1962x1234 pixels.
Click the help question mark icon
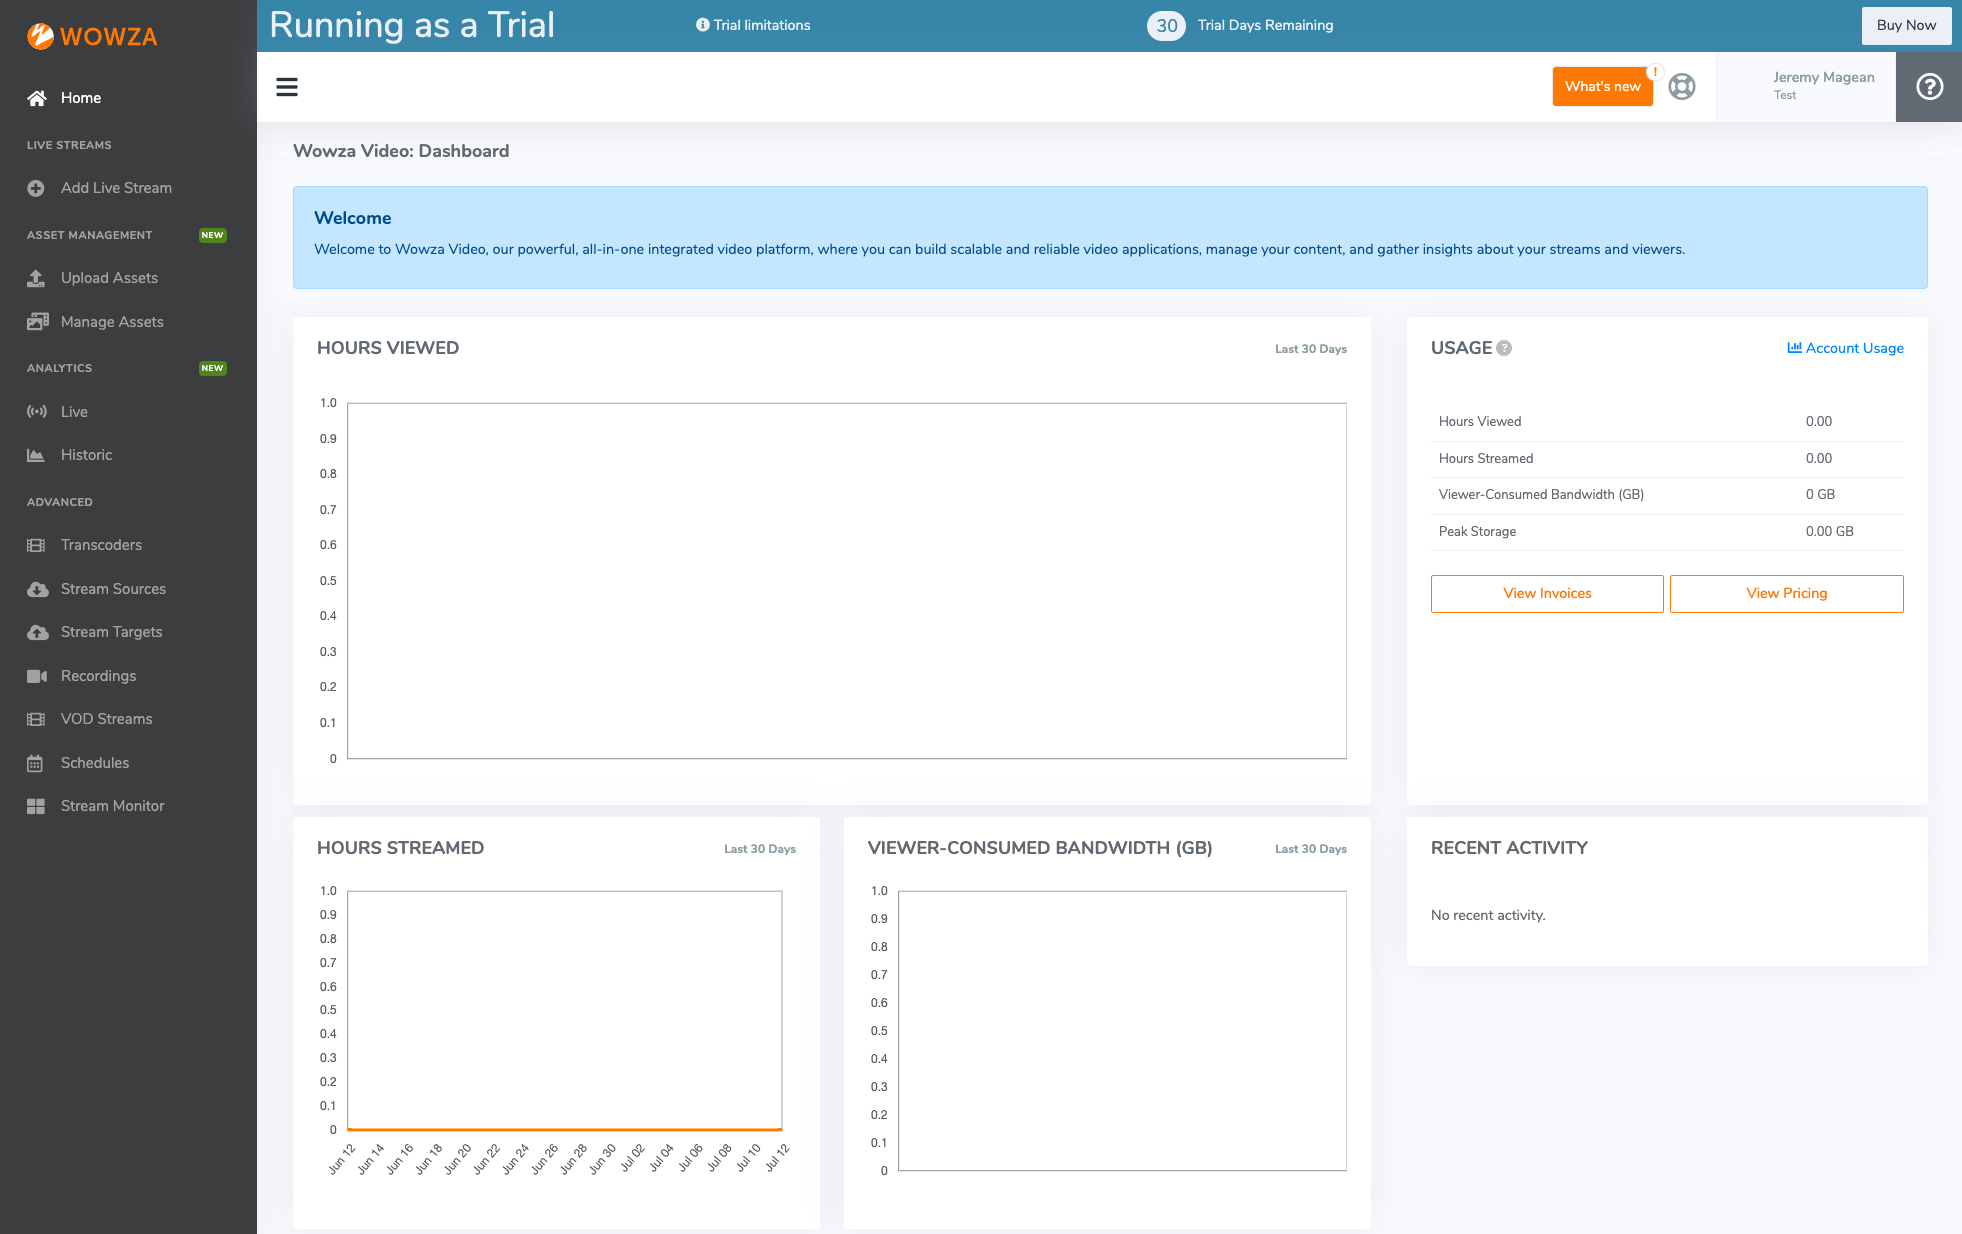tap(1929, 87)
